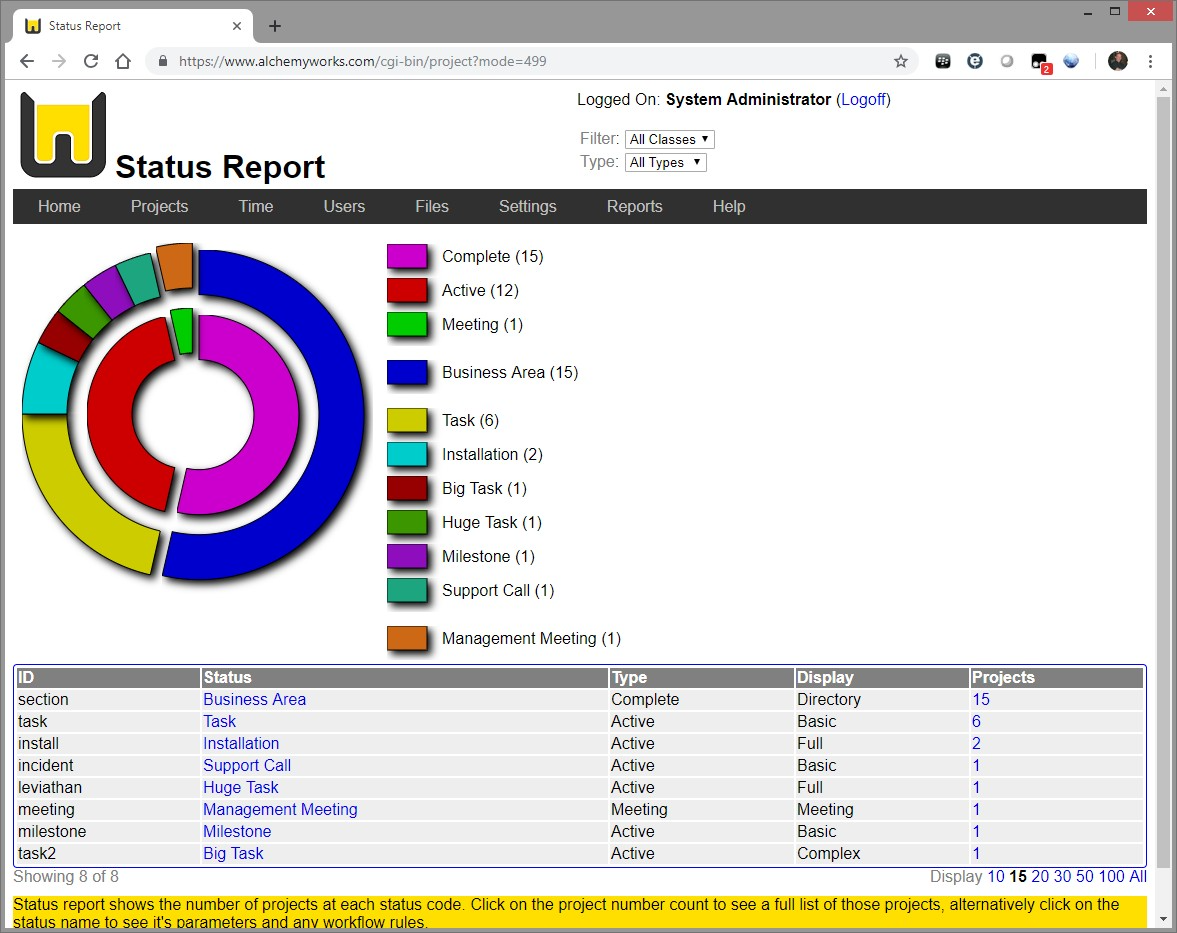Click the globe extension icon
This screenshot has height=933, width=1177.
[x=1071, y=62]
